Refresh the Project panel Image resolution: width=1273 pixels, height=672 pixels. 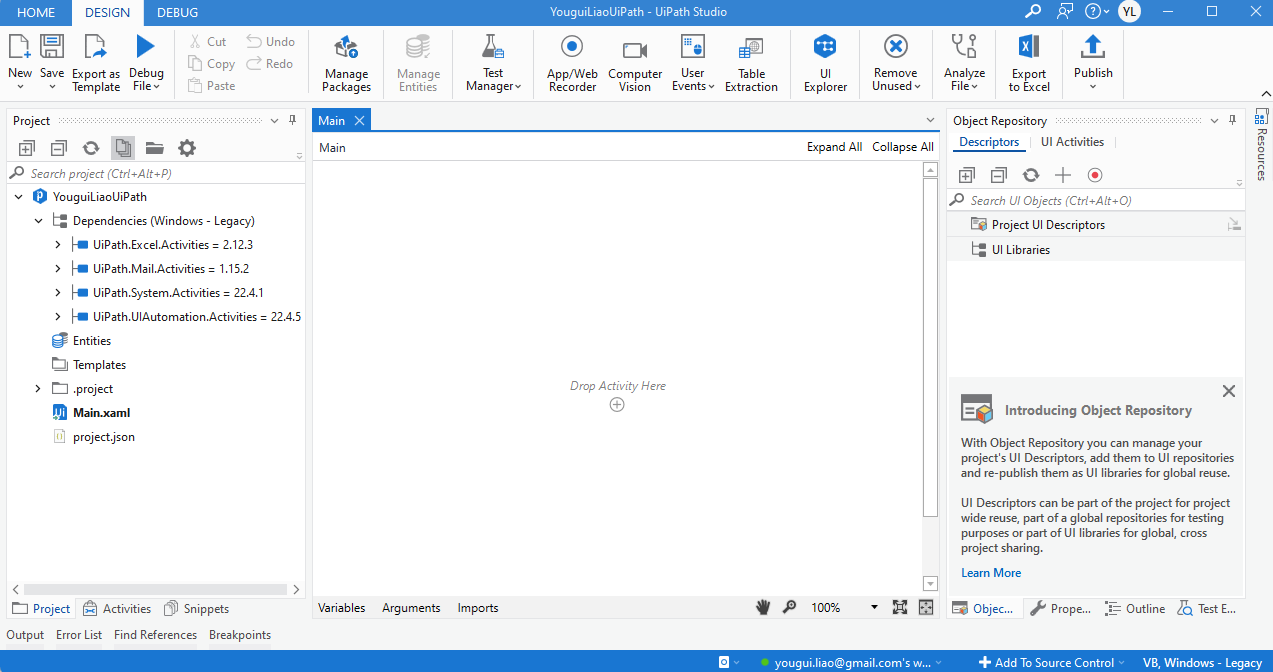90,147
